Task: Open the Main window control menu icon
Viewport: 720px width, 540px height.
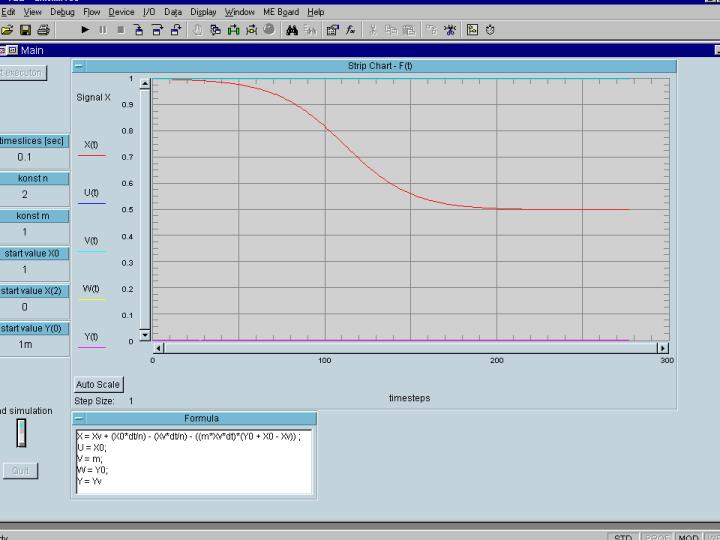Action: pos(10,50)
